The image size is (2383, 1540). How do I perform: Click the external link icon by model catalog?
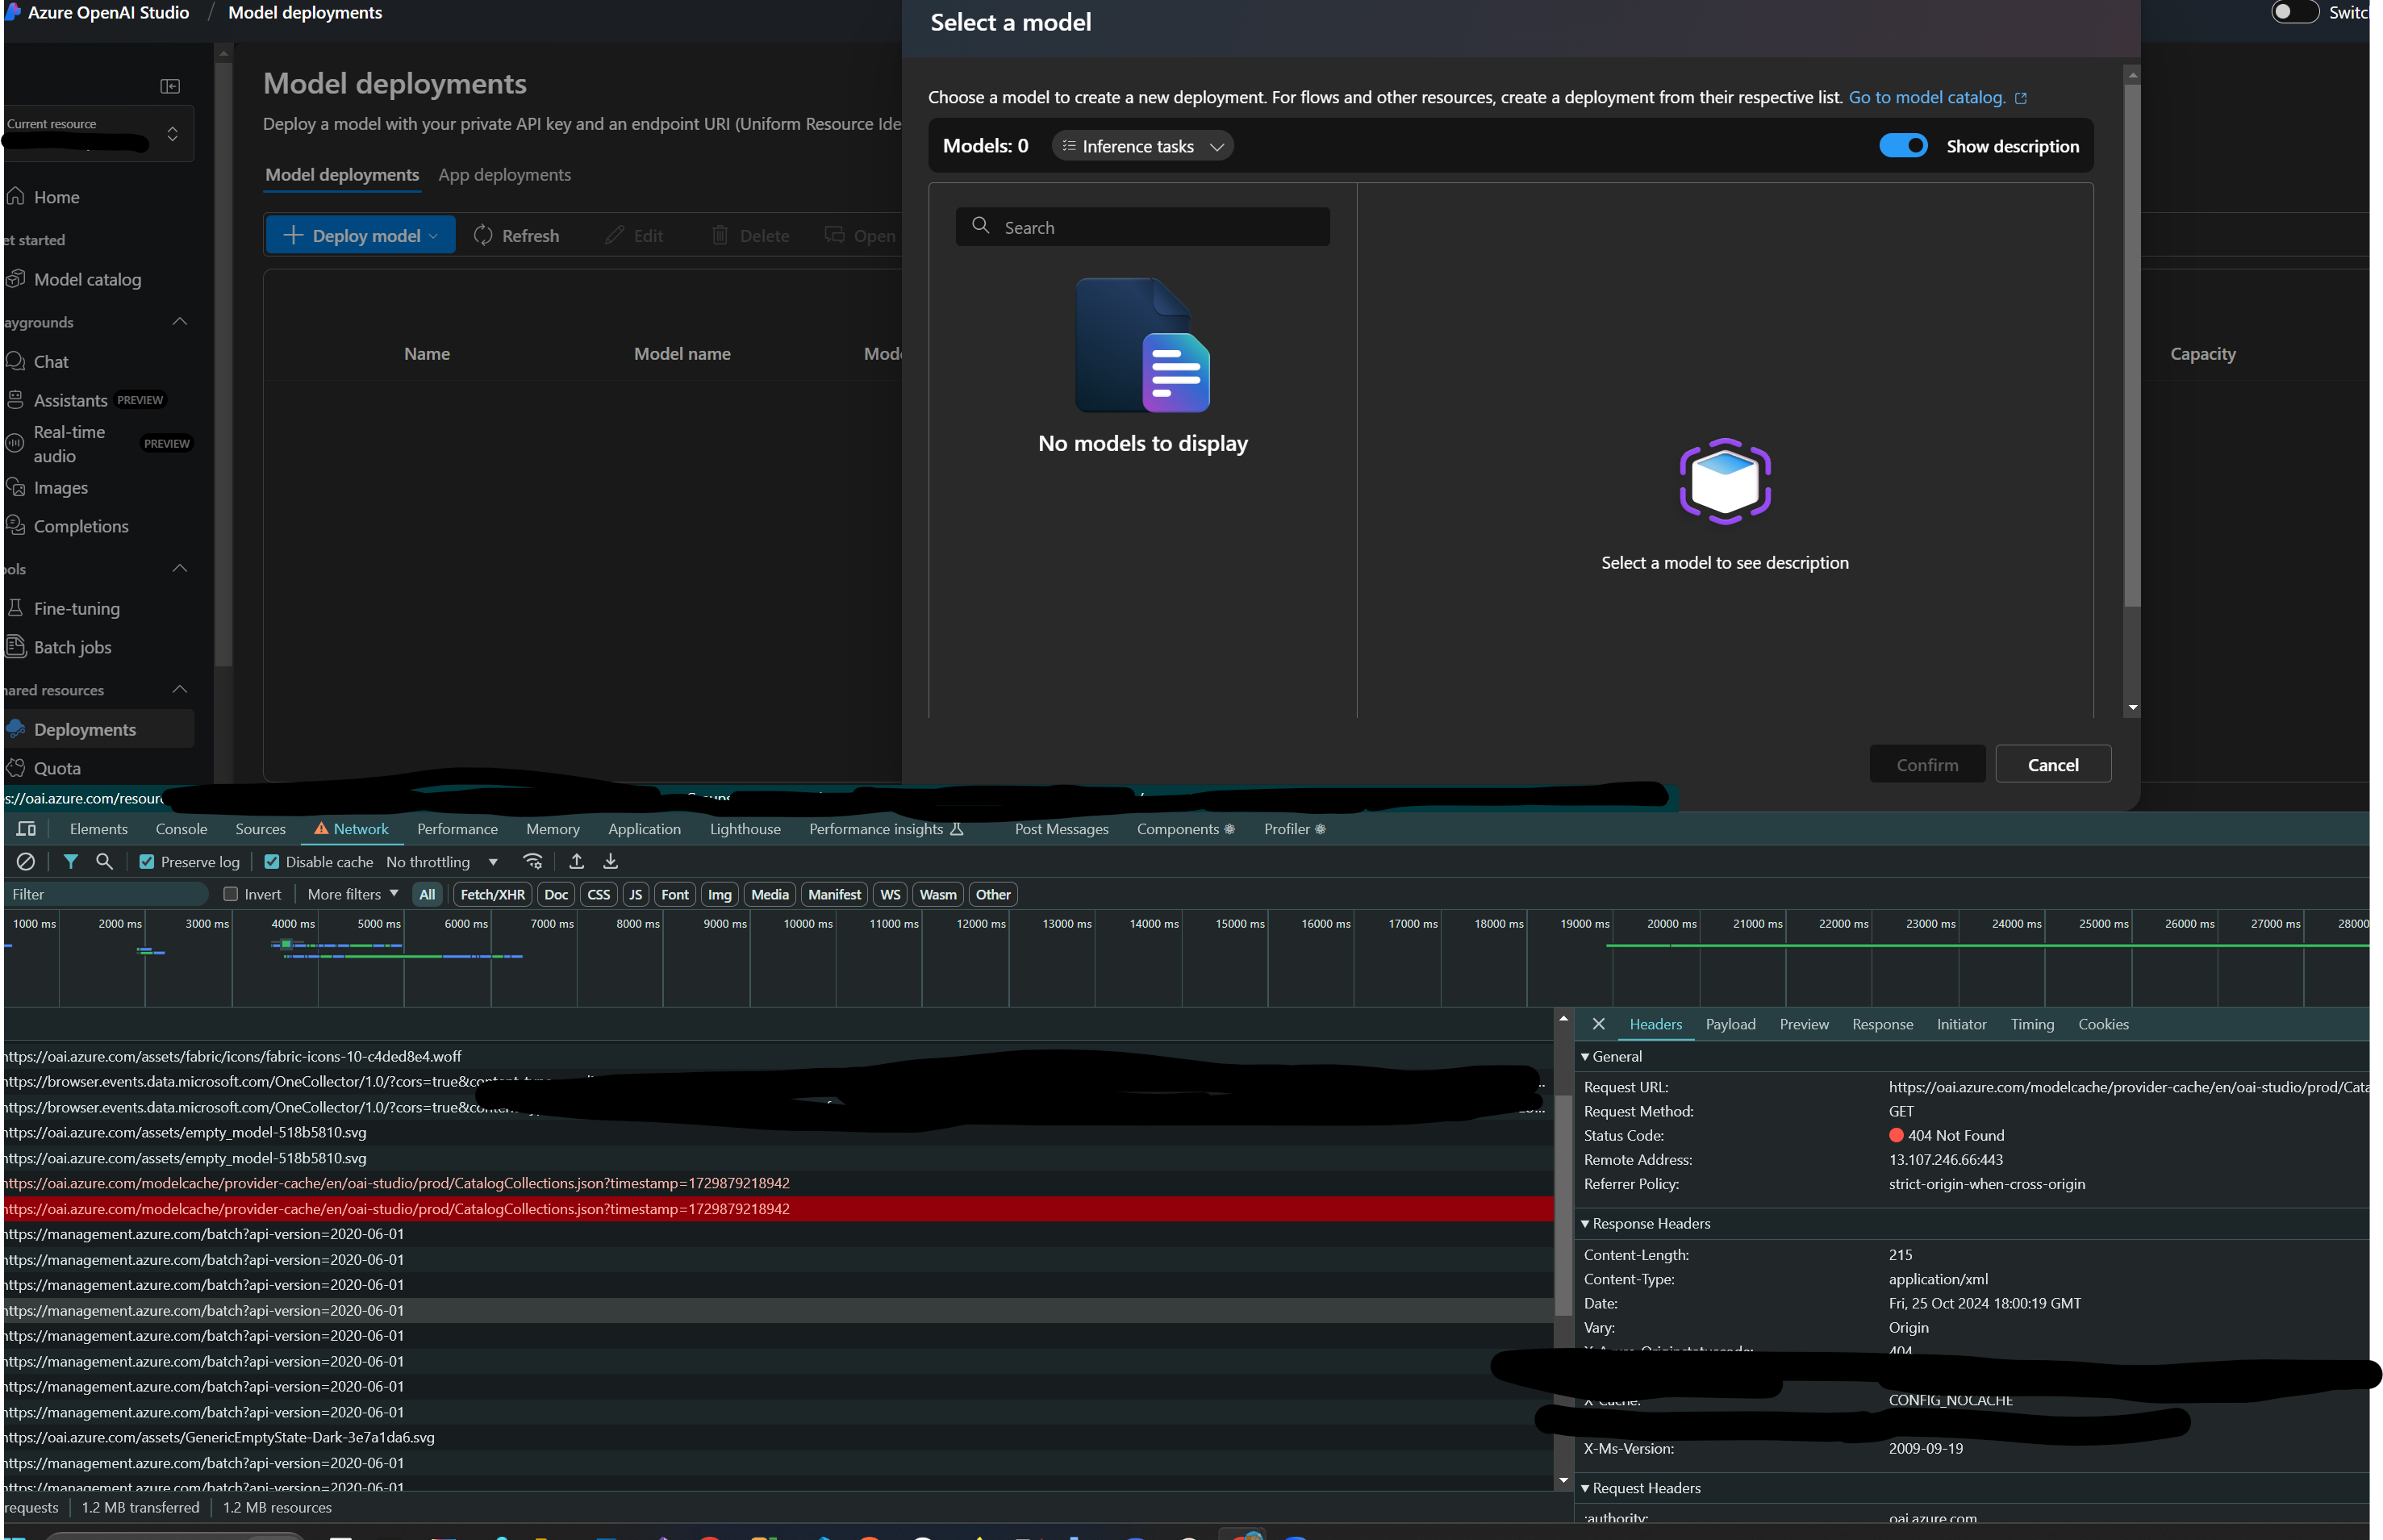pyautogui.click(x=2021, y=98)
